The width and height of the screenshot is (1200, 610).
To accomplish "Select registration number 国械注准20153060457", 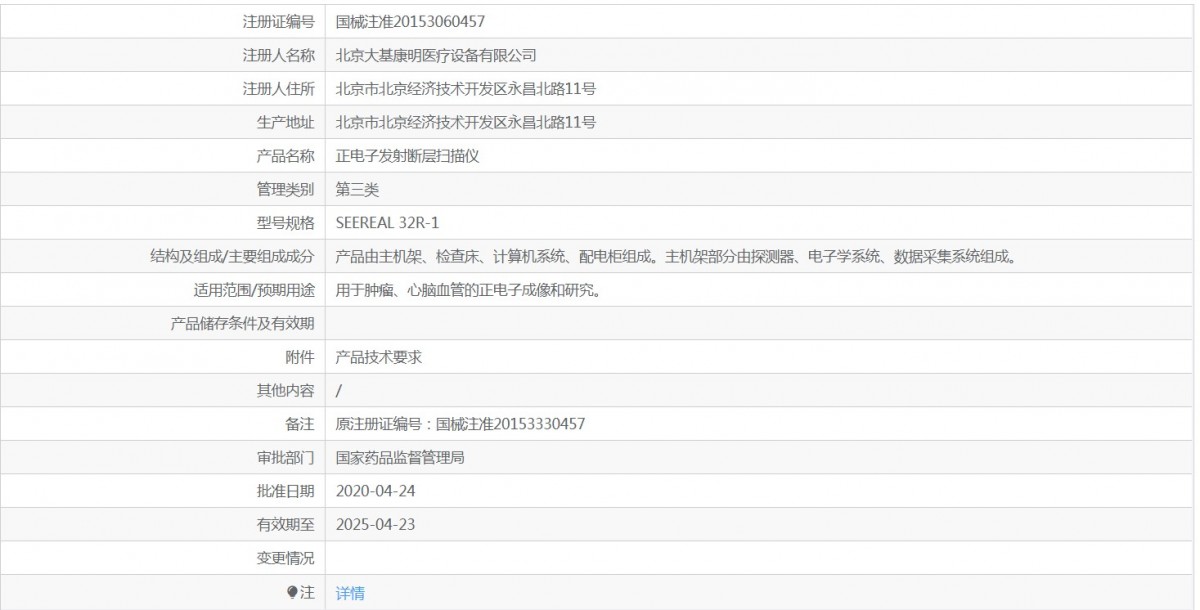I will point(411,21).
